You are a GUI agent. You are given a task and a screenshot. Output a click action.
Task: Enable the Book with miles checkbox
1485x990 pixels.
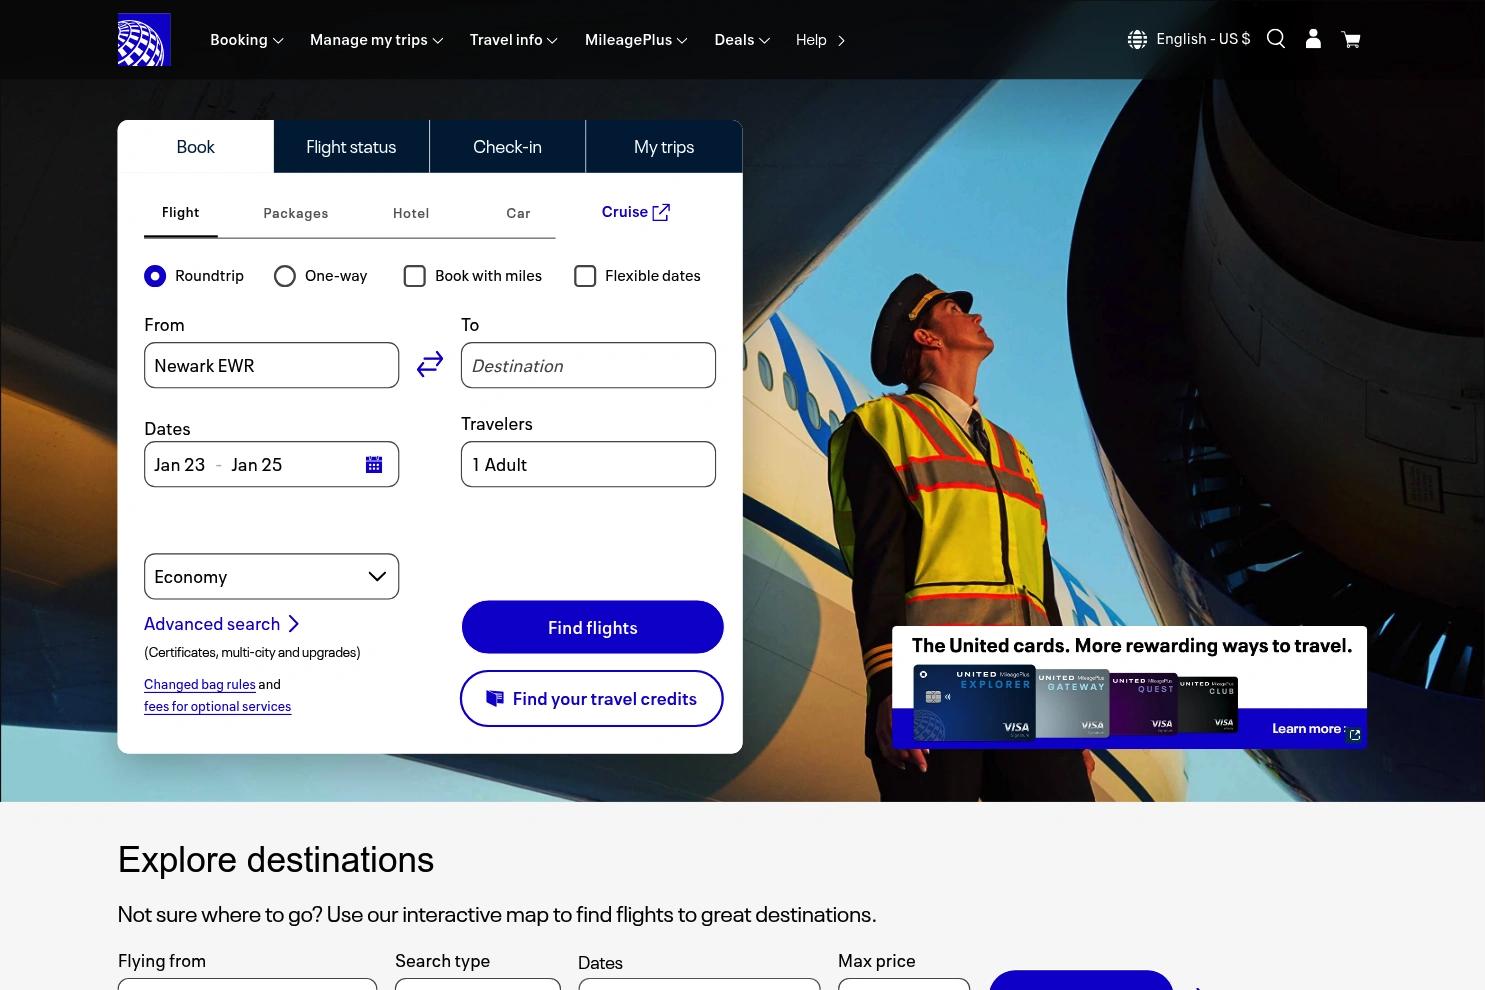point(415,276)
